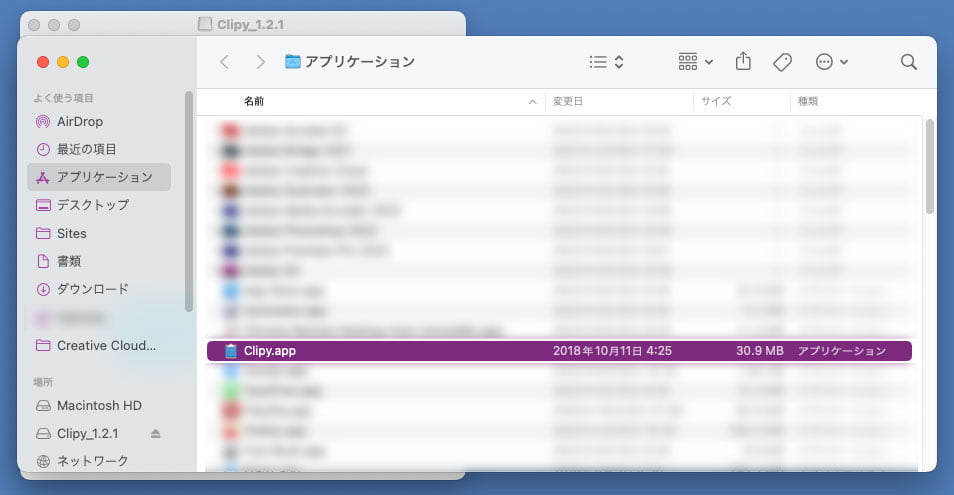
Task: Select Macintosh HD in sidebar
Action: click(x=99, y=406)
